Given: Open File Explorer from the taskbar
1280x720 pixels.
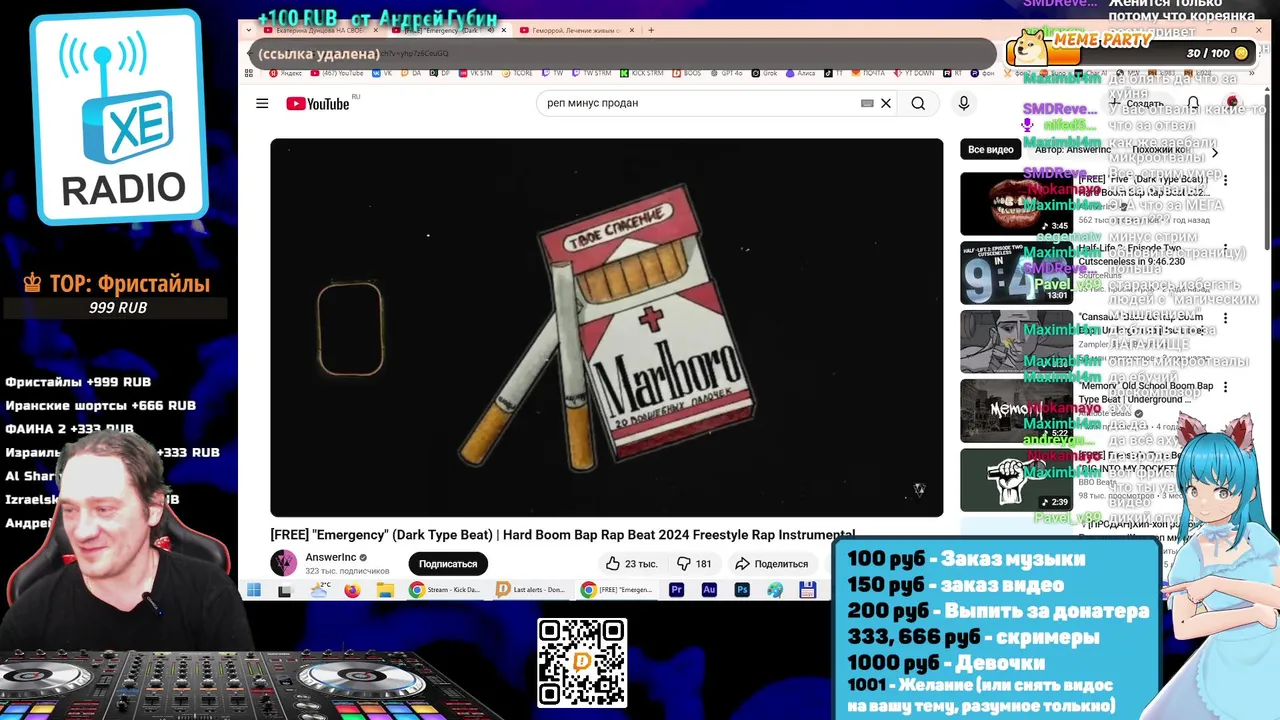Looking at the screenshot, I should pos(385,590).
